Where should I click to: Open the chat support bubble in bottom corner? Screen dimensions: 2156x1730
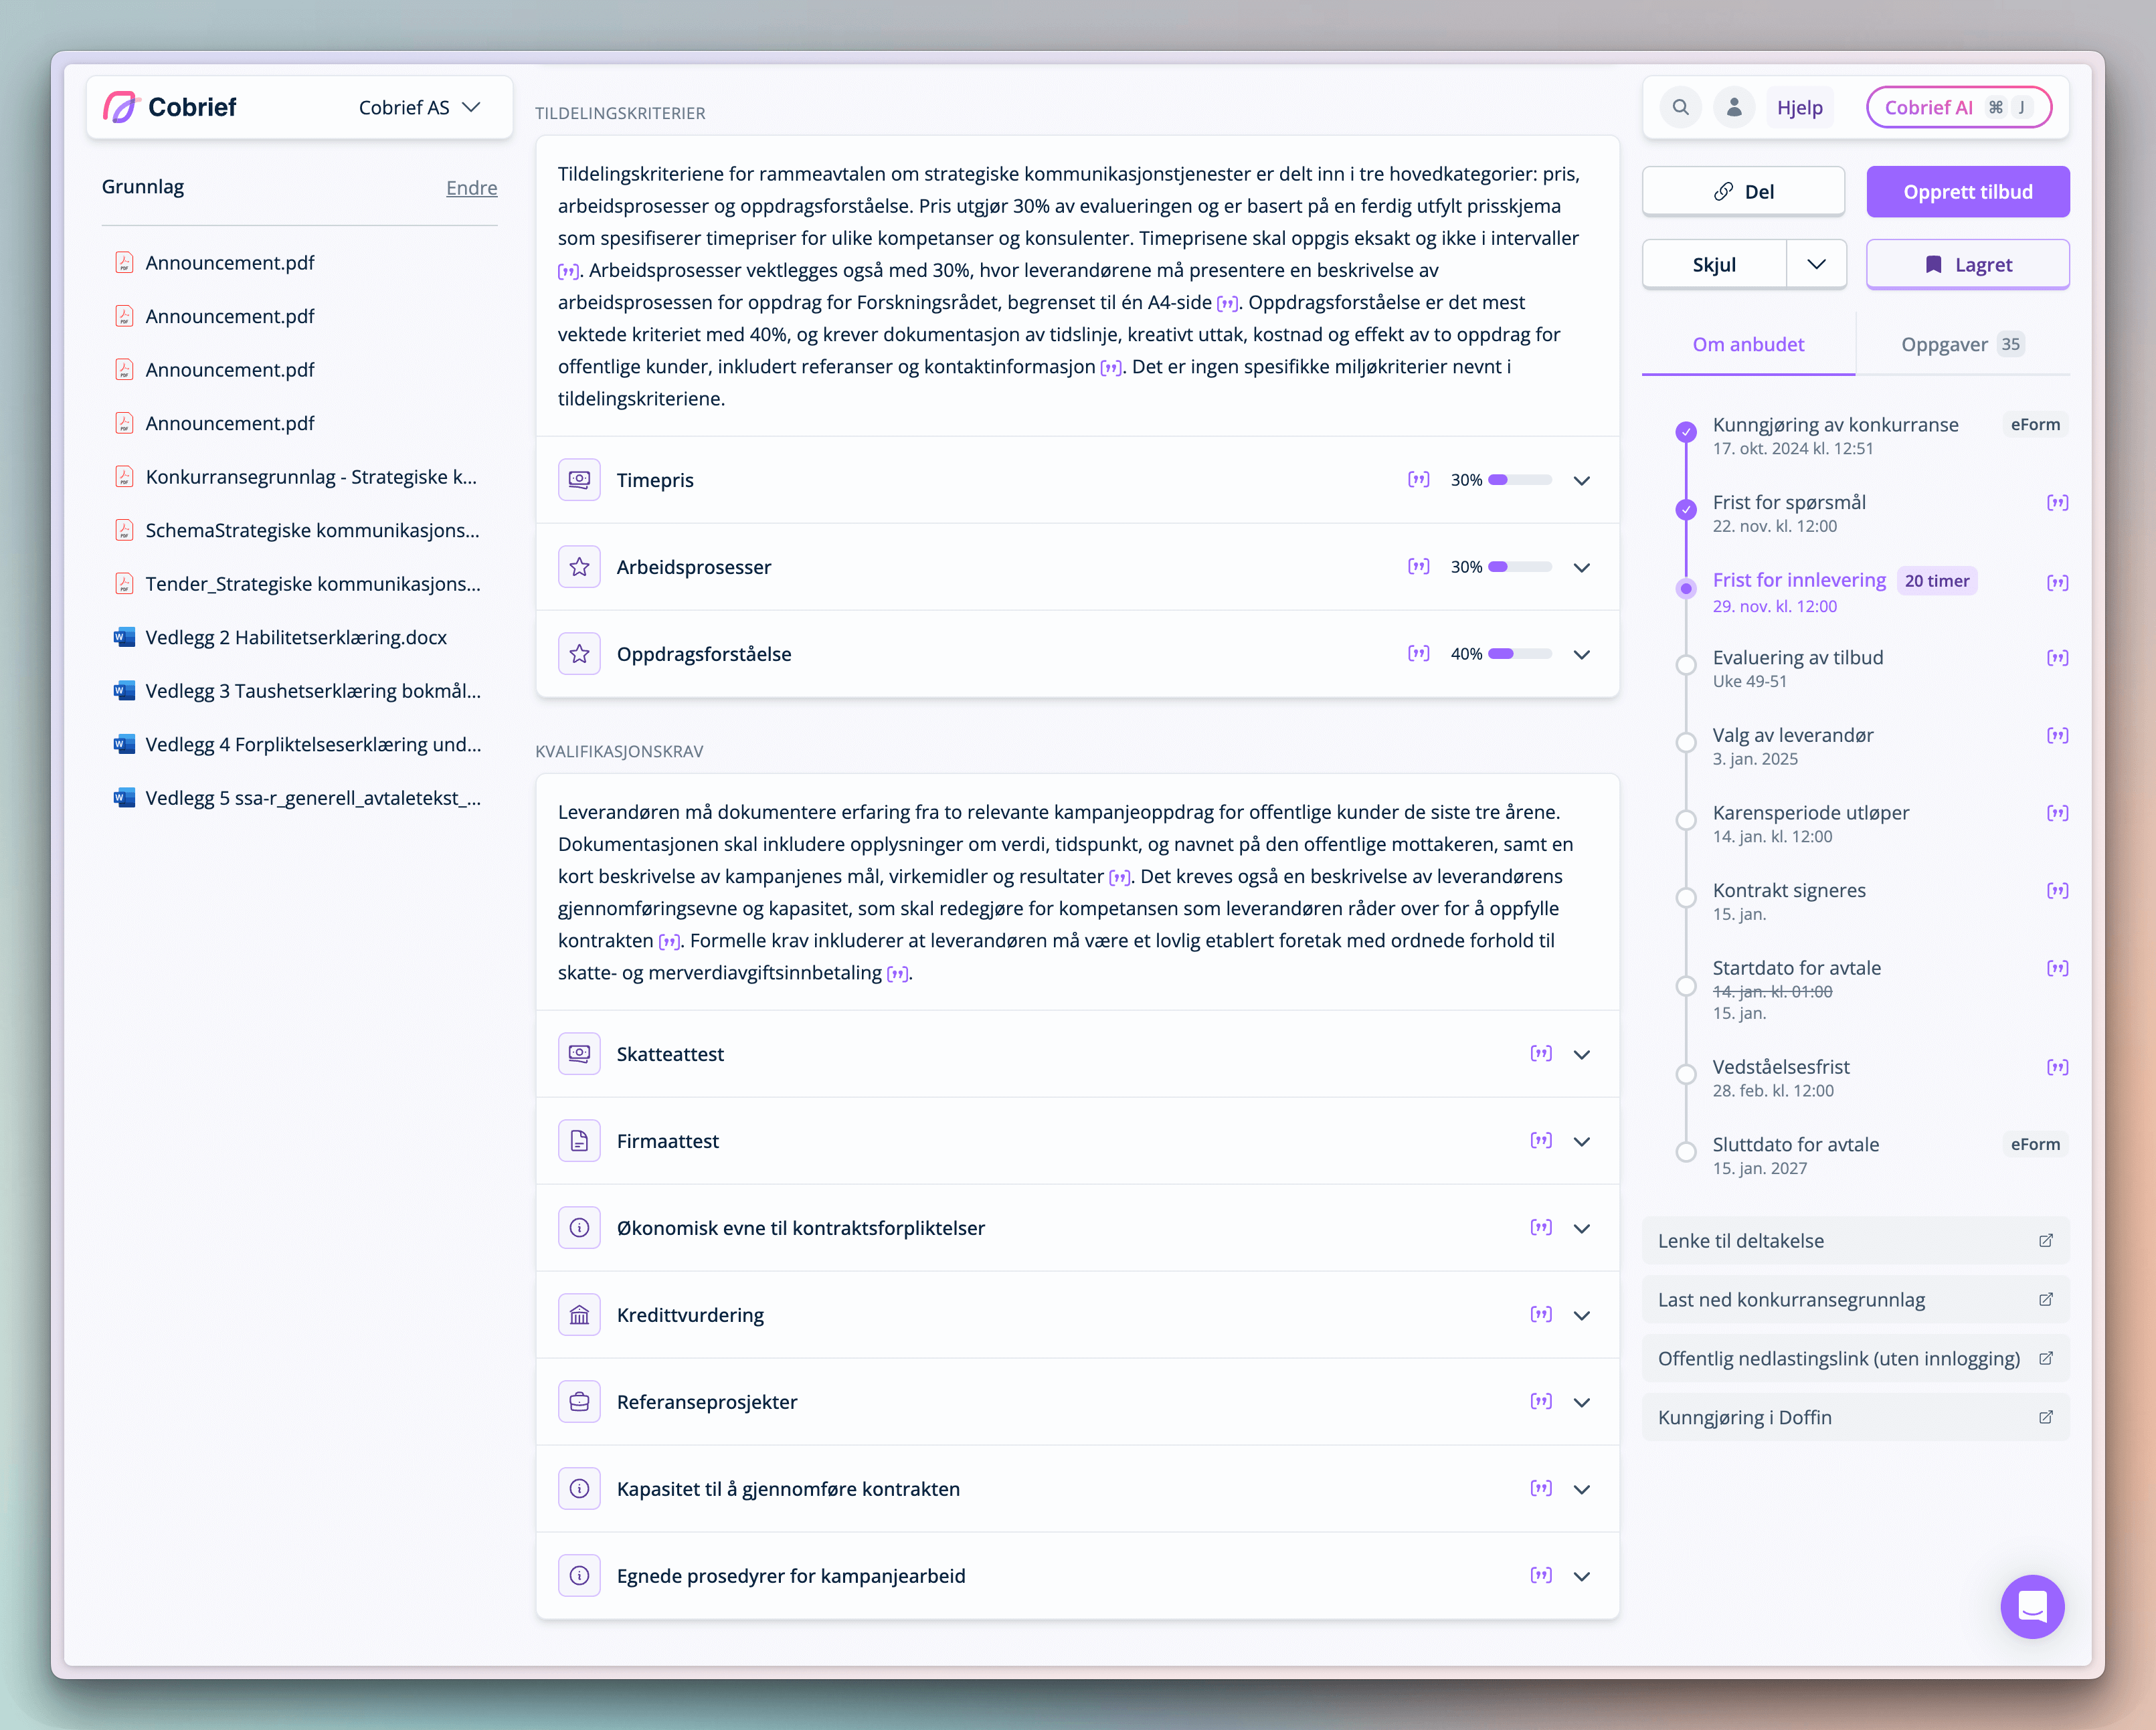(x=2032, y=1607)
